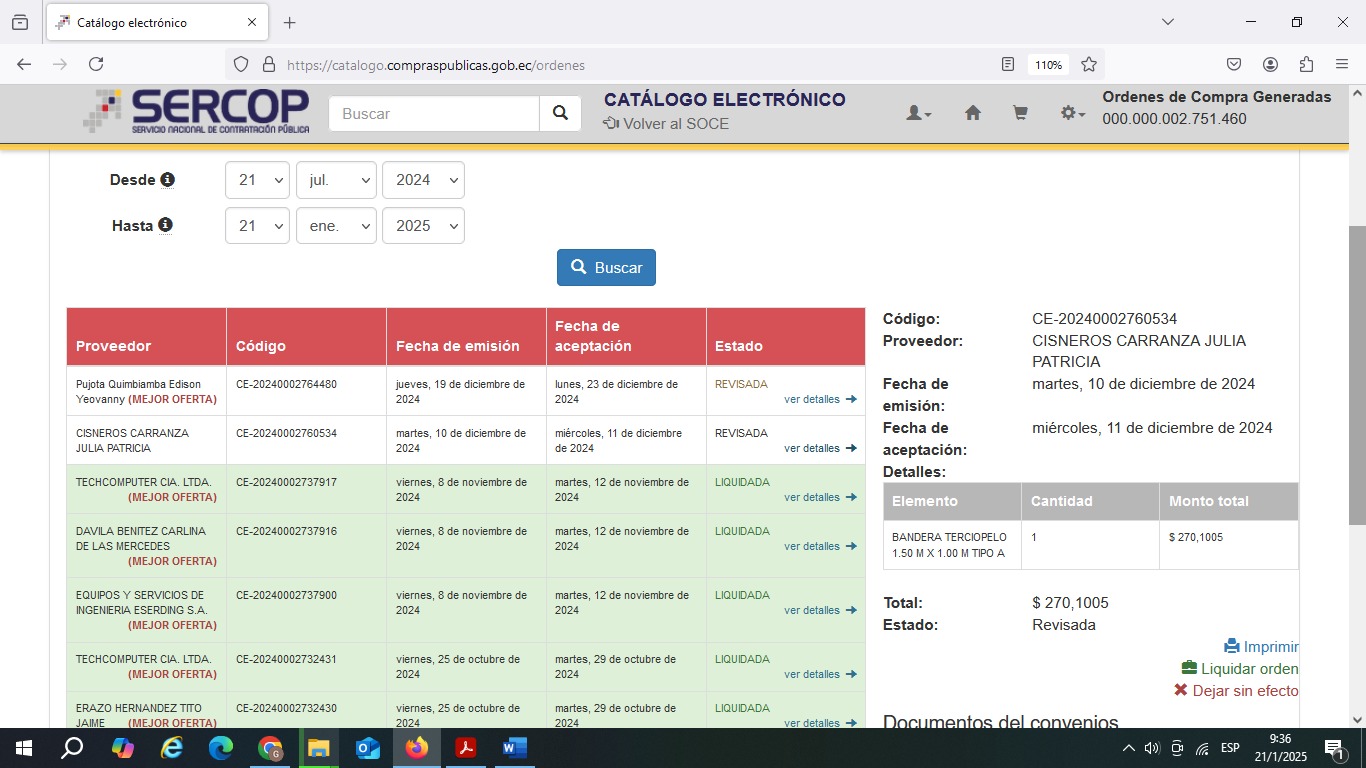Click the info icon next to Desde
The image size is (1366, 768).
[x=167, y=180]
